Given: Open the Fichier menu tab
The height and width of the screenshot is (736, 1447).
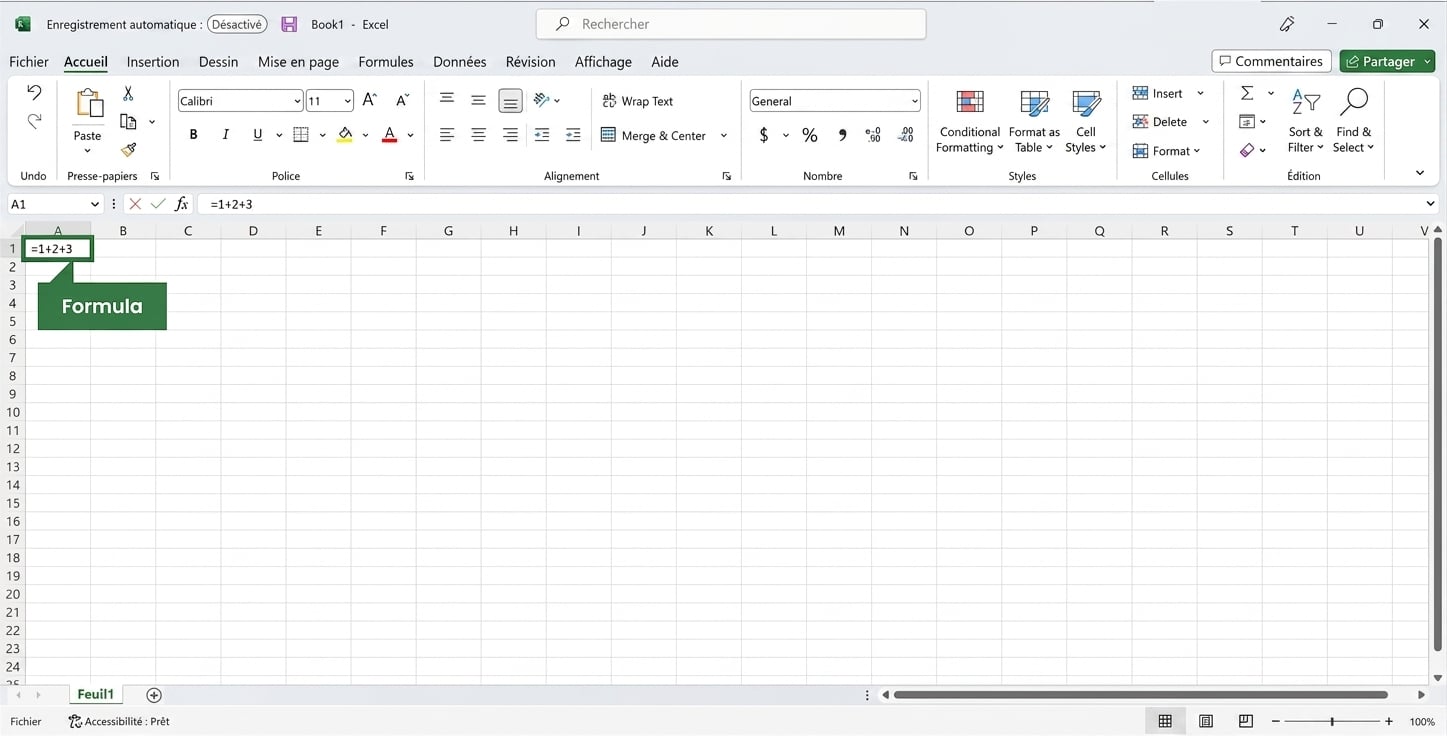Looking at the screenshot, I should coord(29,61).
